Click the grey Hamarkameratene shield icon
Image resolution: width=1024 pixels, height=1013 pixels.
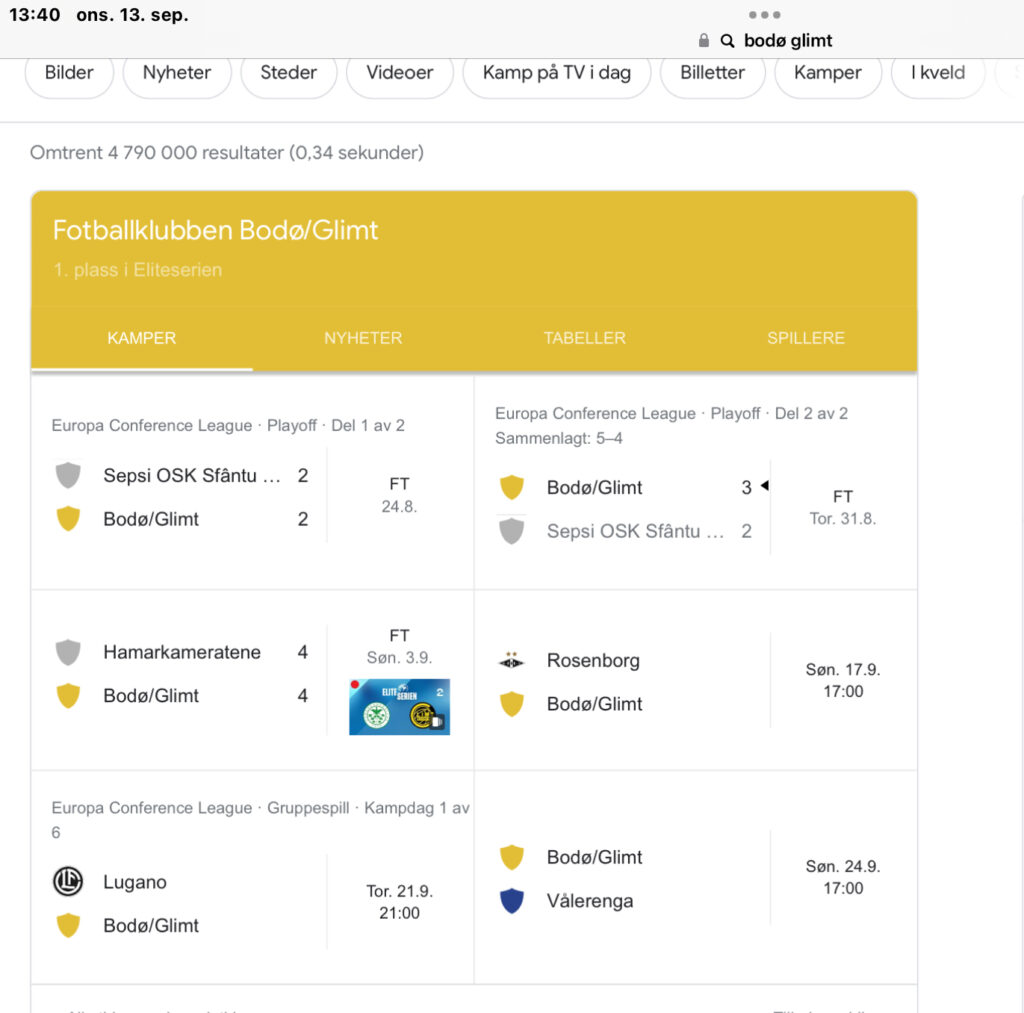68,652
